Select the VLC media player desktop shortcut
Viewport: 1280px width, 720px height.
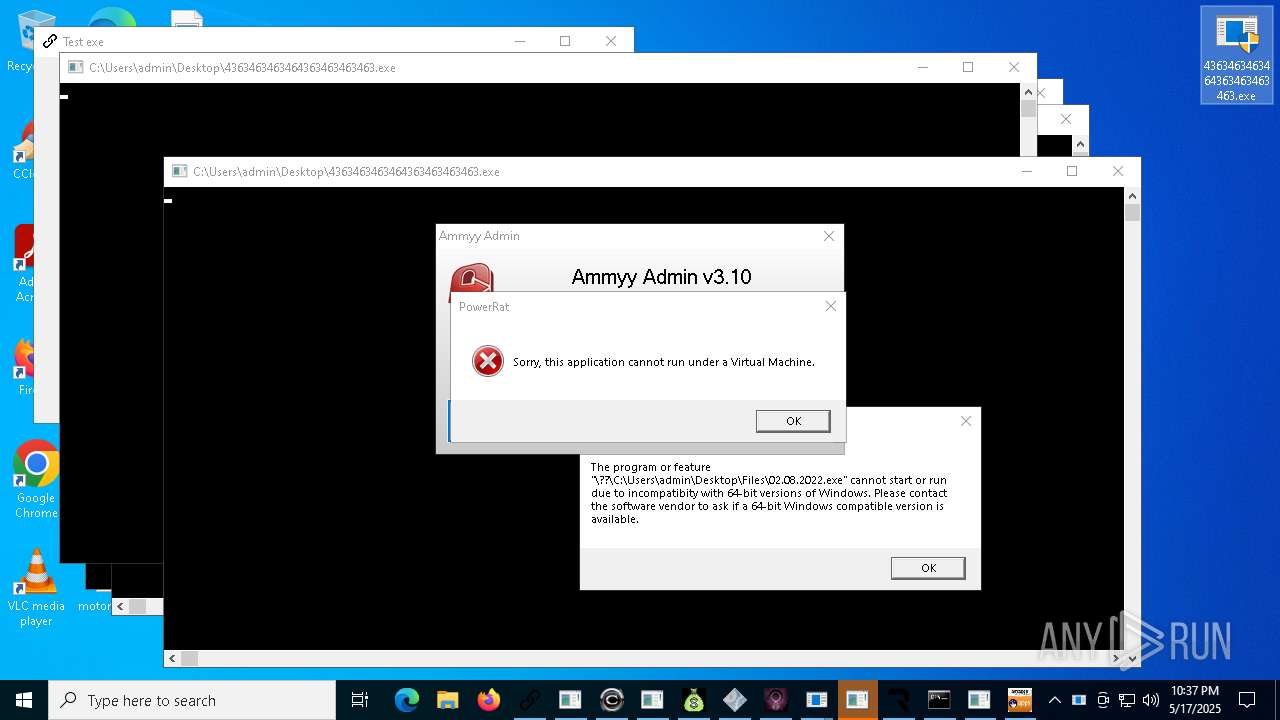click(x=36, y=588)
